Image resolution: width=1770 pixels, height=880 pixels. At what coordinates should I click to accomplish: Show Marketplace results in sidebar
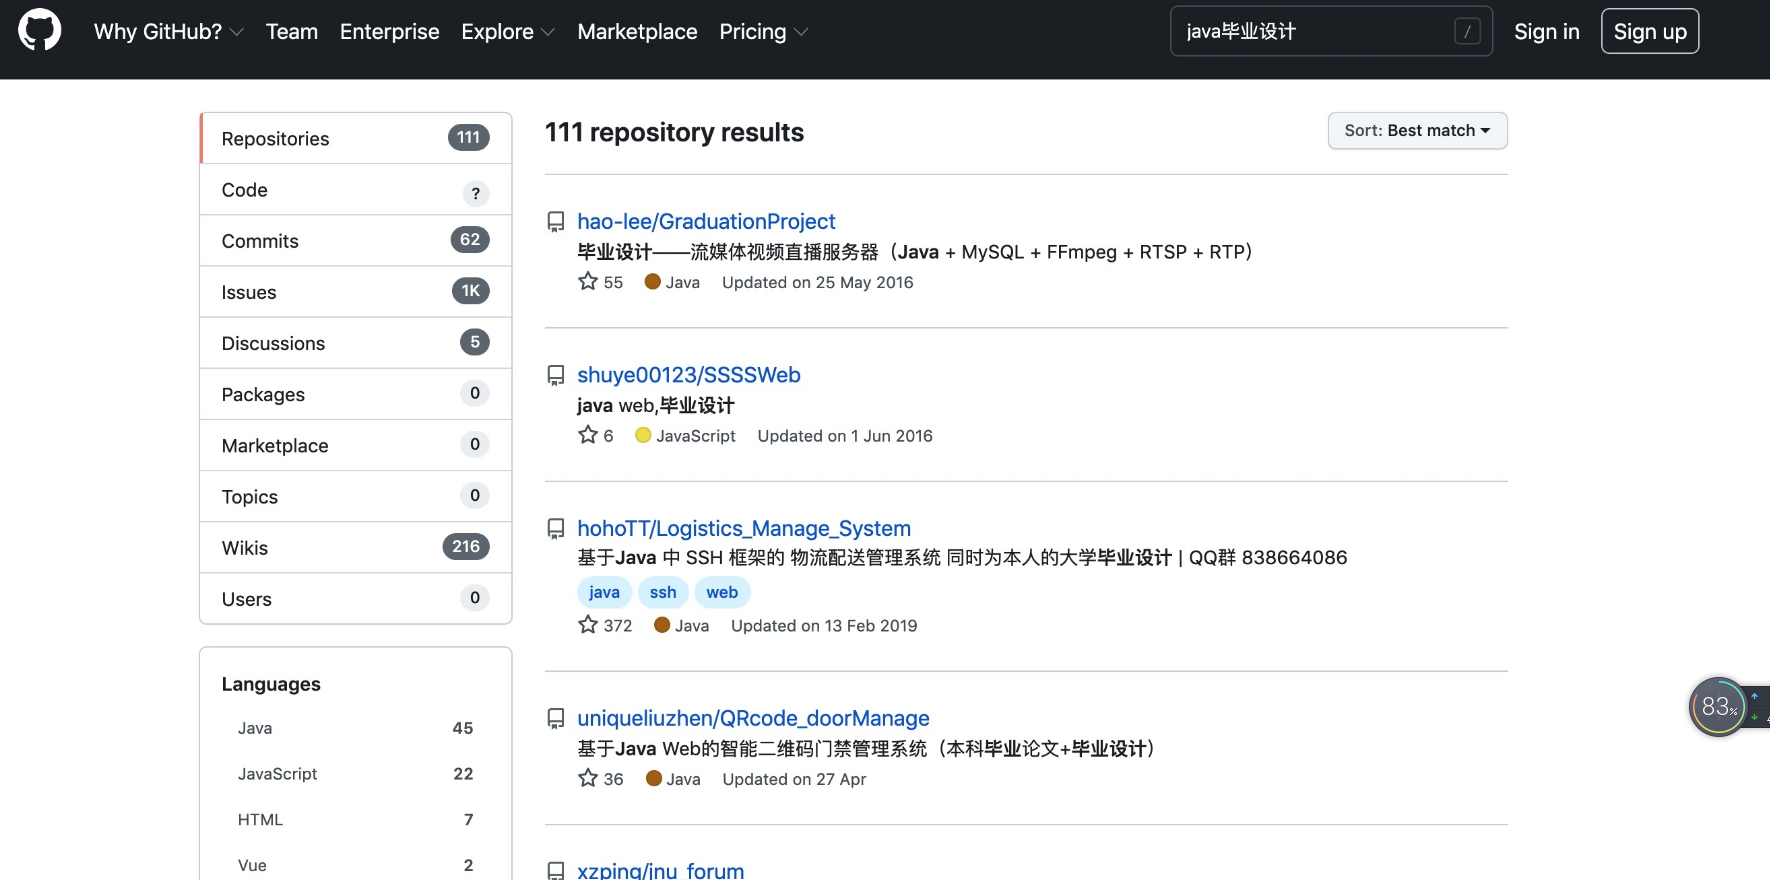point(356,446)
